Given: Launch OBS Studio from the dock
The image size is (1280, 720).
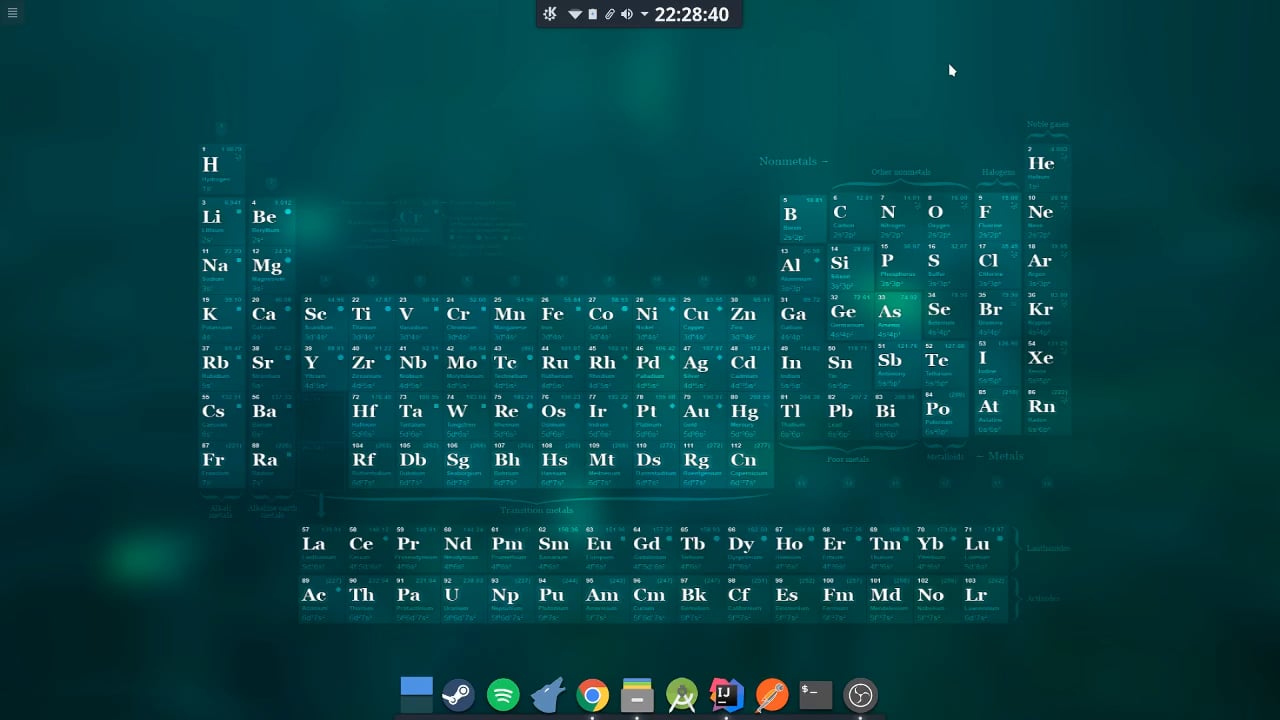Looking at the screenshot, I should point(861,695).
